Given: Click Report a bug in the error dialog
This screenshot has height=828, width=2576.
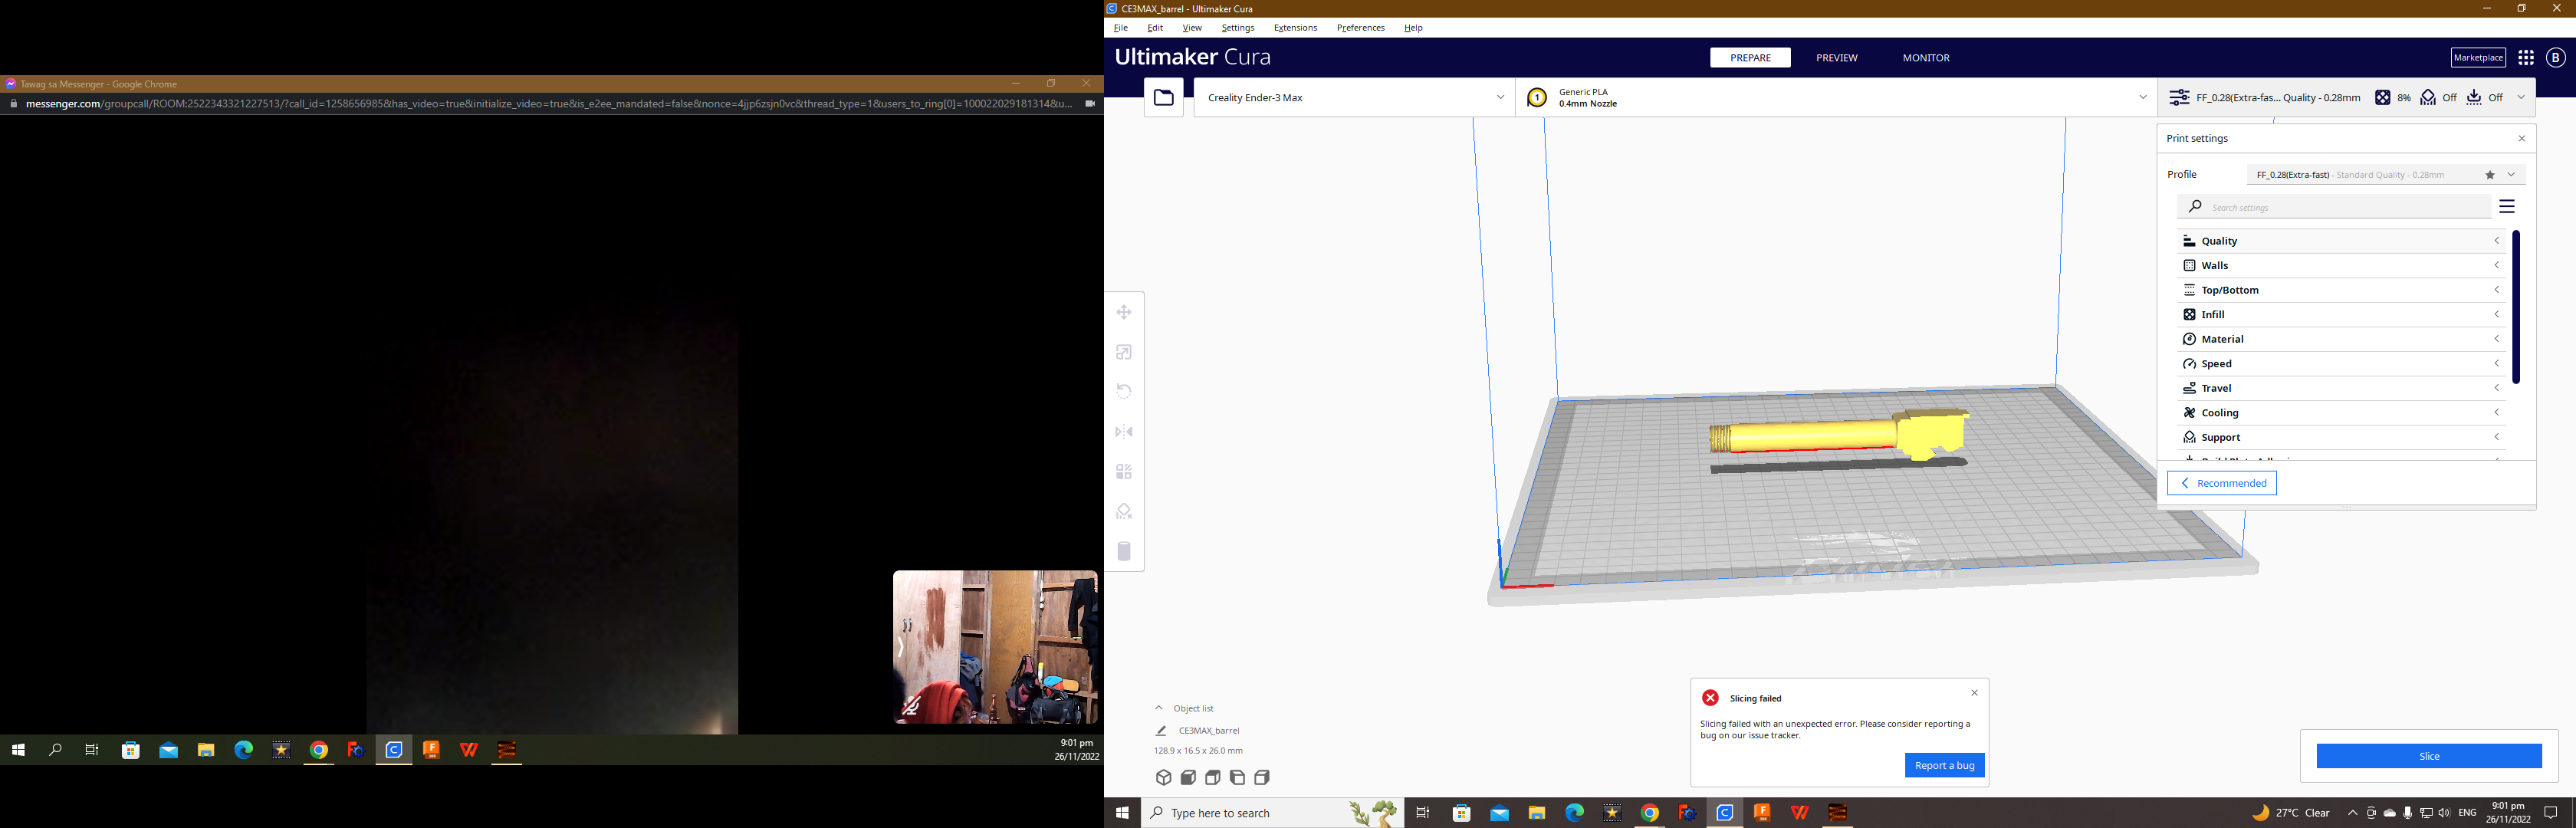Looking at the screenshot, I should pos(1944,765).
